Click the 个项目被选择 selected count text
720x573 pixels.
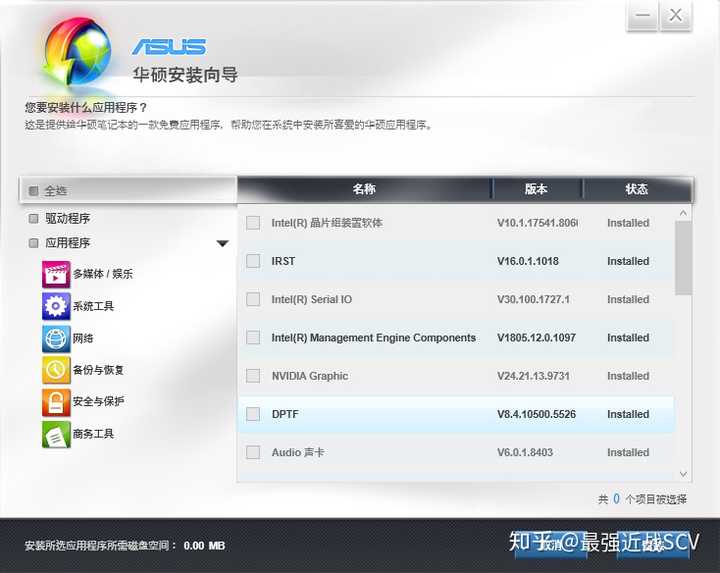pyautogui.click(x=656, y=499)
